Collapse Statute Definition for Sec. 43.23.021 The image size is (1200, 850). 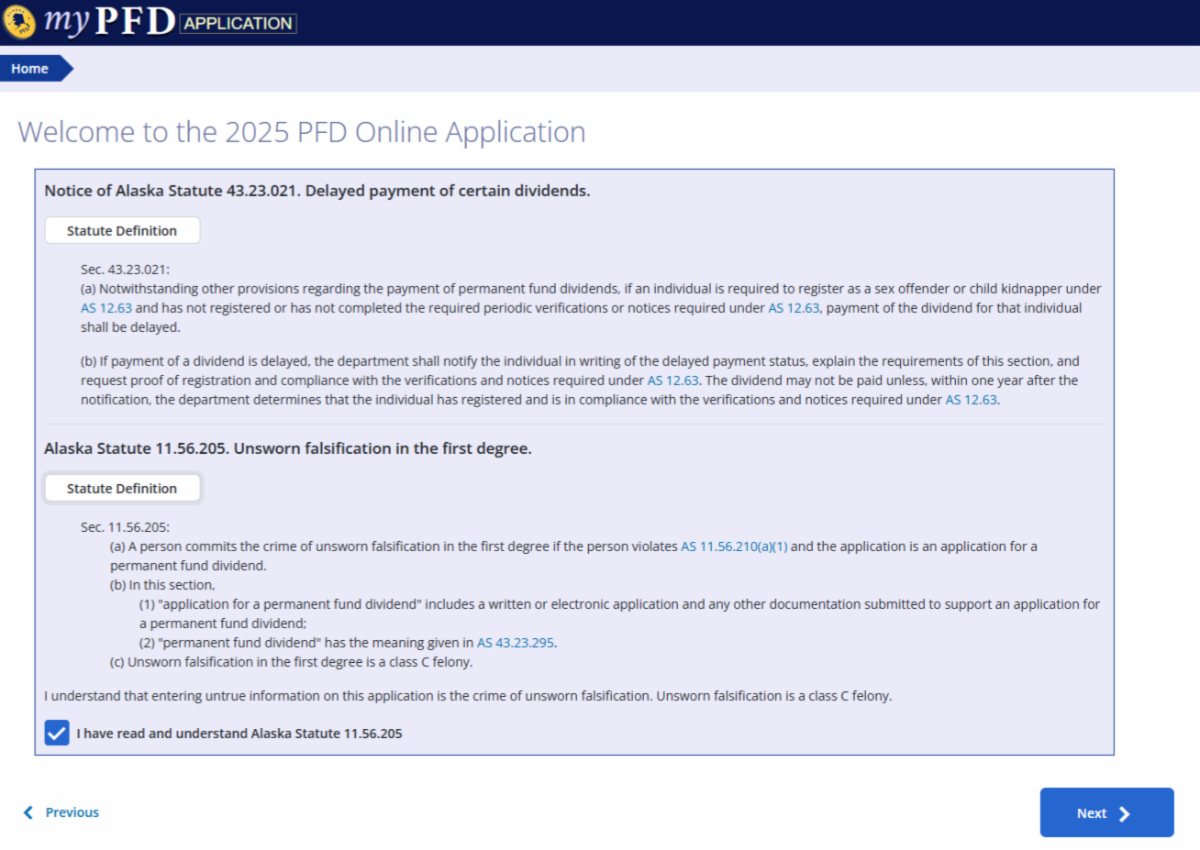[122, 231]
